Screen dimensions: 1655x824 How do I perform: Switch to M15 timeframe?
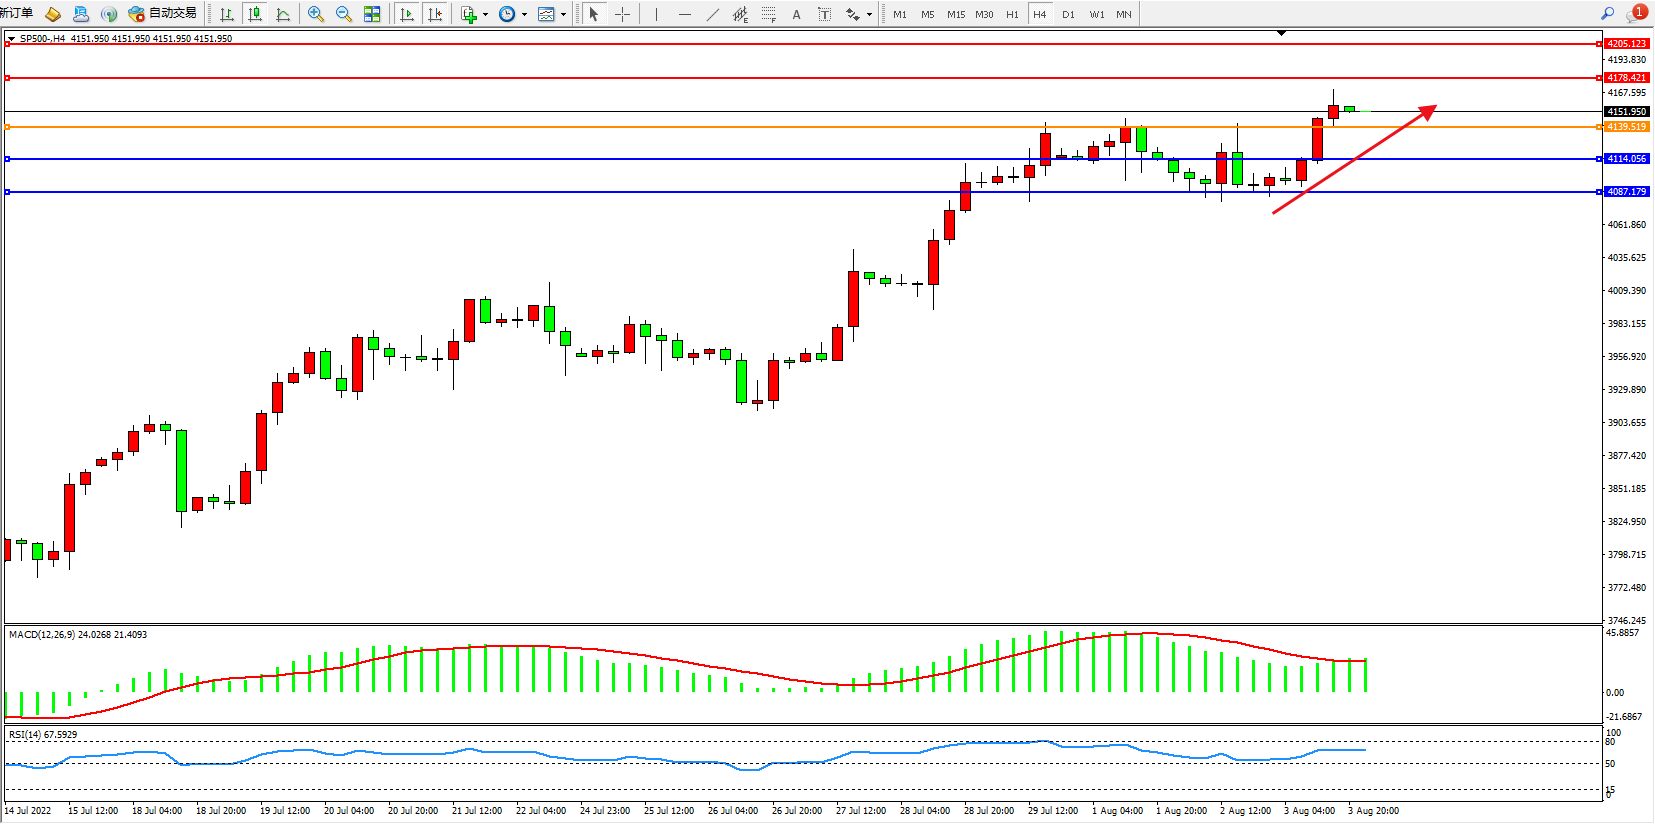(956, 14)
